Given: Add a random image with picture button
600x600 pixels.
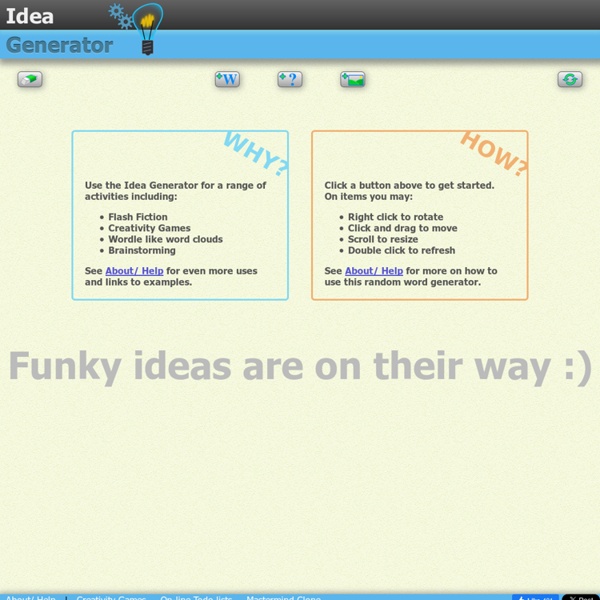Looking at the screenshot, I should coord(352,79).
